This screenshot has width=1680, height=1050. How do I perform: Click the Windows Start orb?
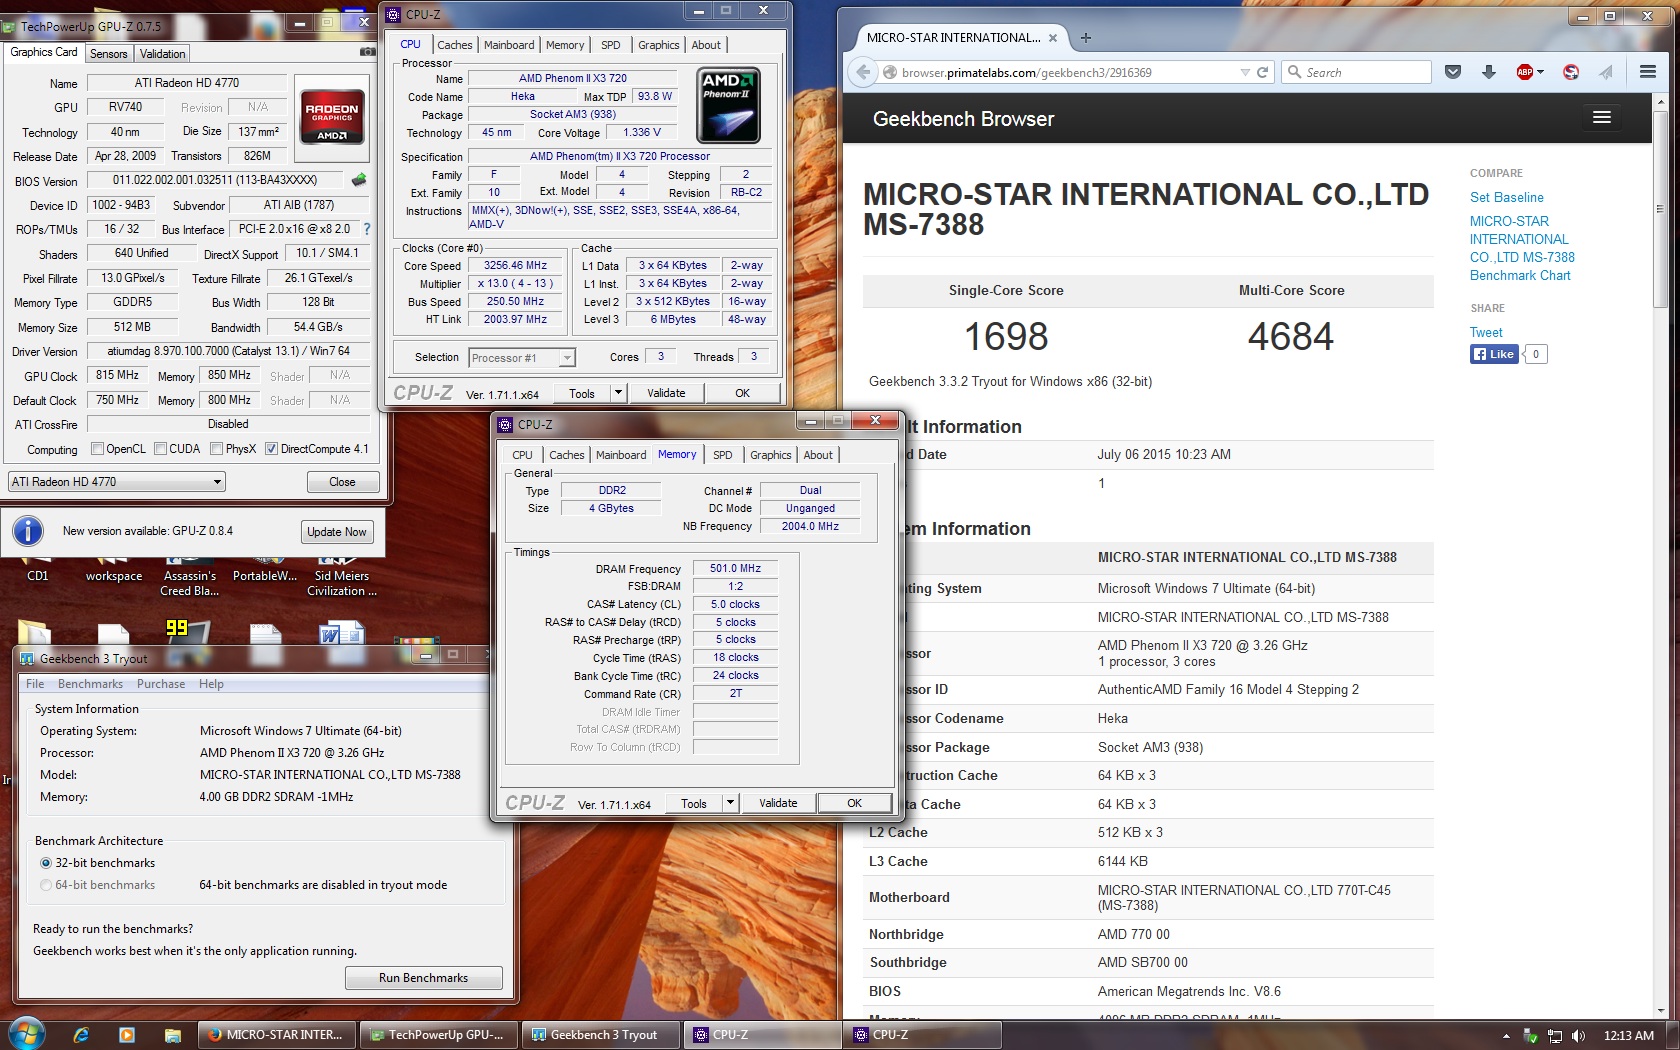click(26, 1034)
